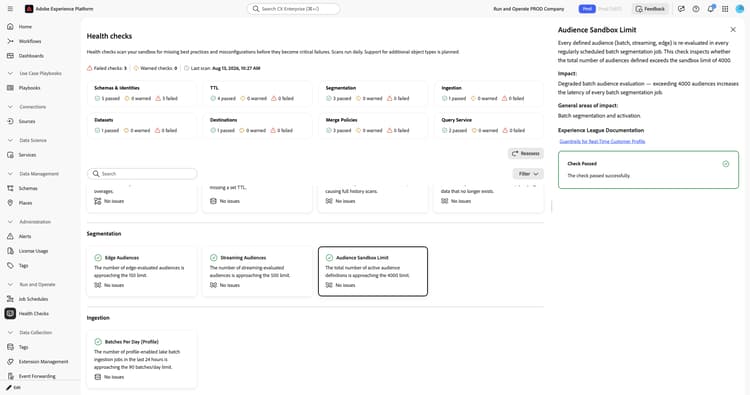This screenshot has width=750, height=395.
Task: Open Job Schedules under Run and Operate
Action: point(33,299)
